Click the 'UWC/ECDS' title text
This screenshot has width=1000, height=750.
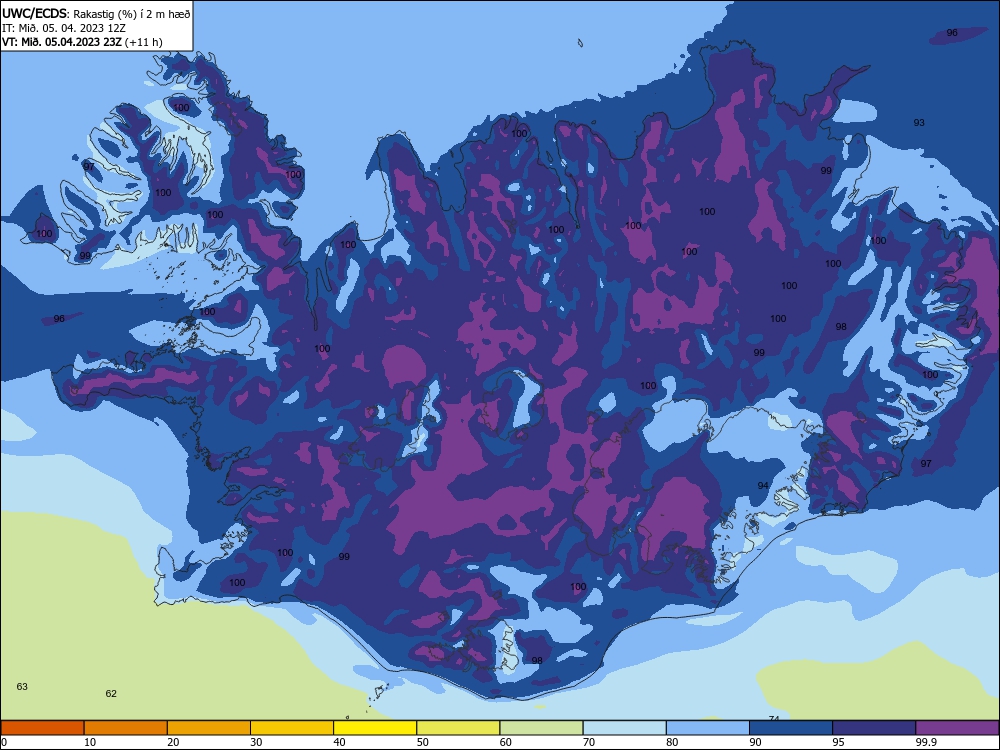pos(35,13)
